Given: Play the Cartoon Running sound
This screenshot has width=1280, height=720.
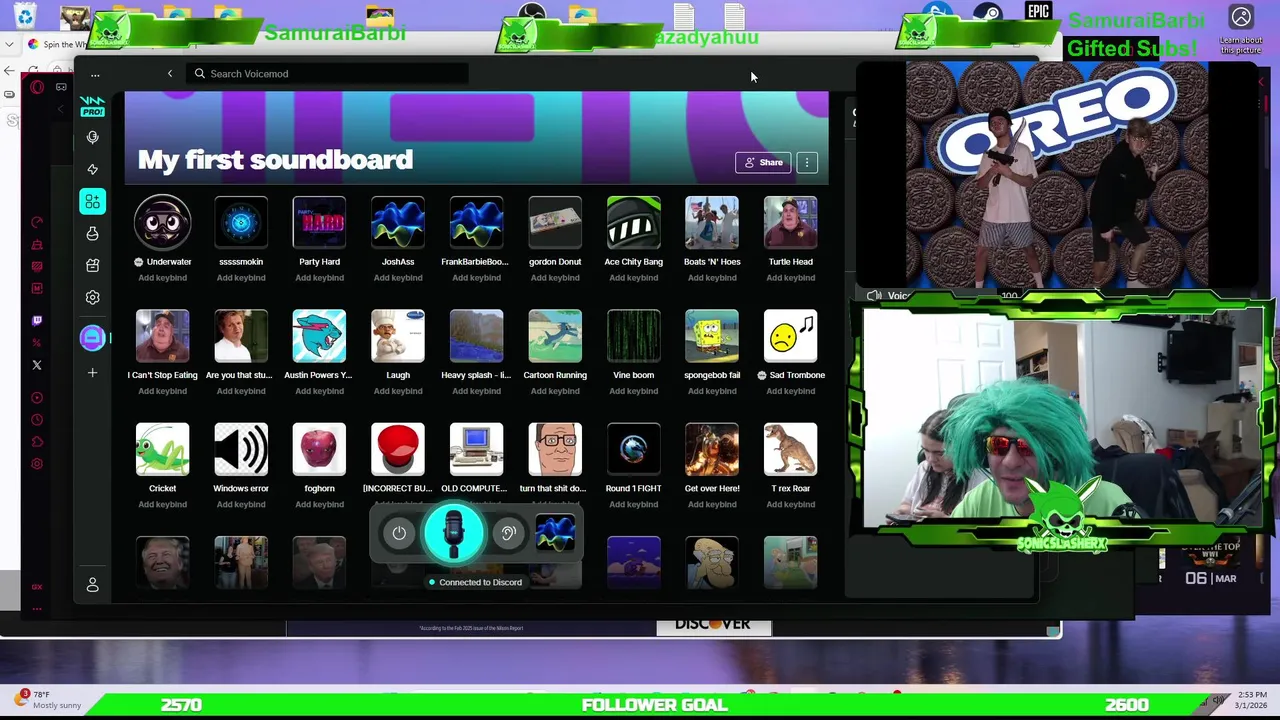Looking at the screenshot, I should (555, 336).
